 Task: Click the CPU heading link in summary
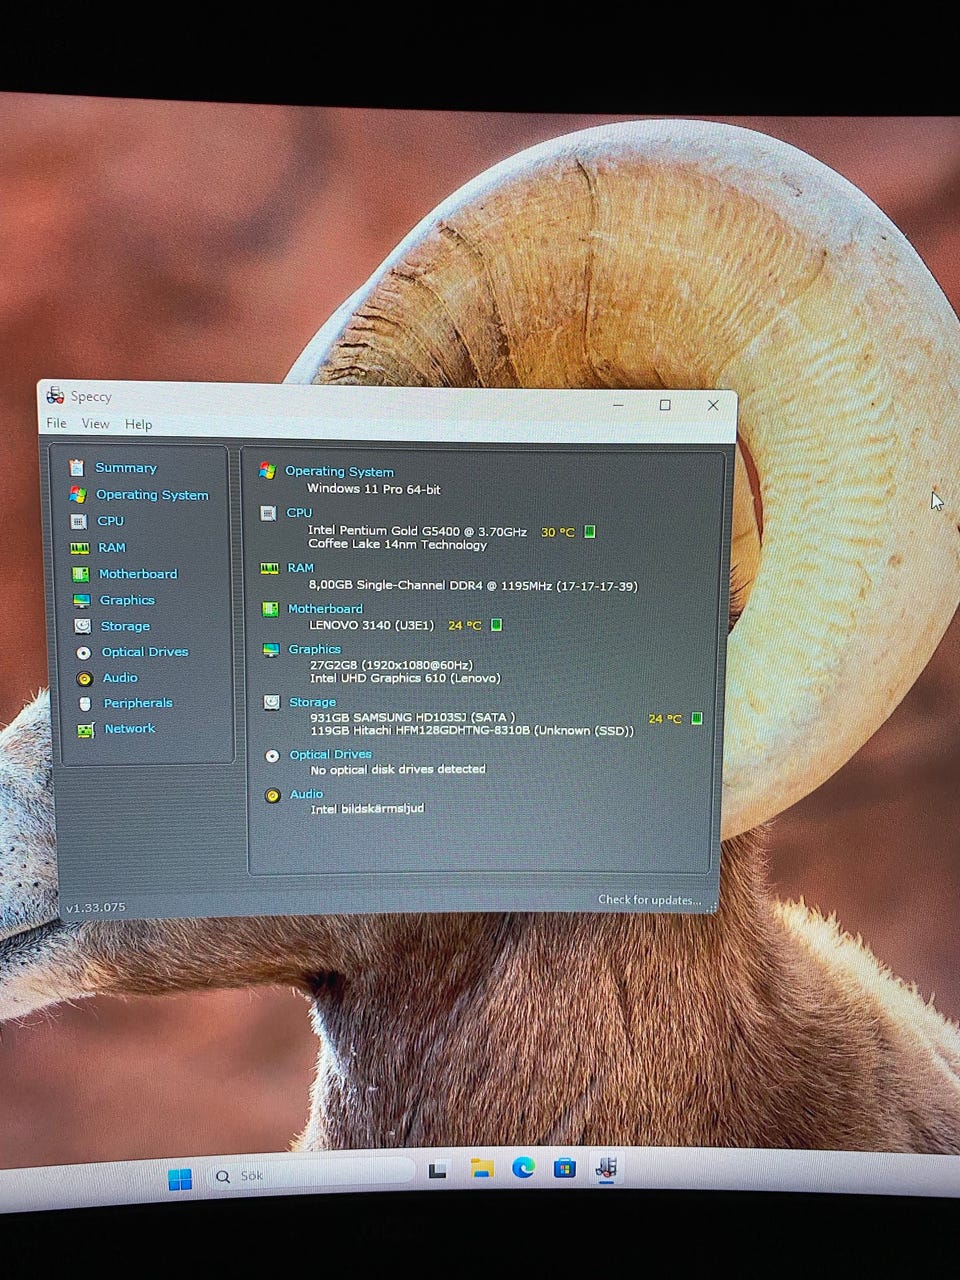pyautogui.click(x=299, y=513)
